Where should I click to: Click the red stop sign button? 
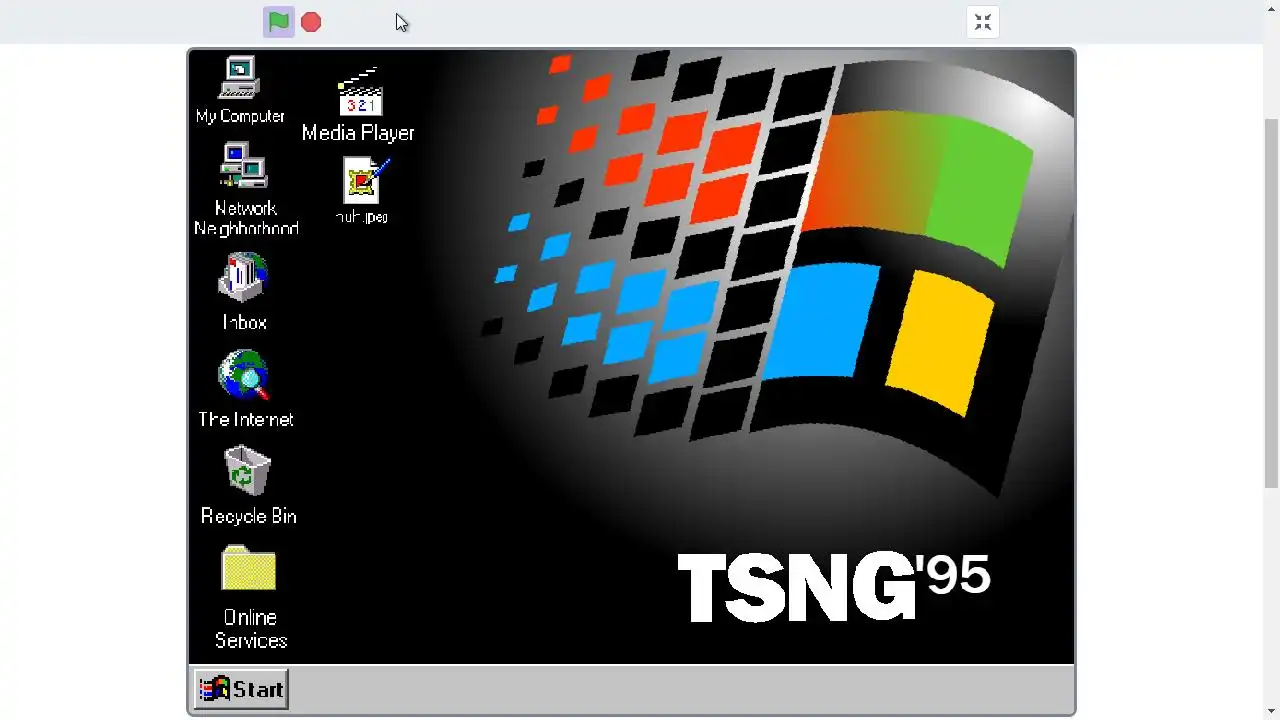(311, 22)
